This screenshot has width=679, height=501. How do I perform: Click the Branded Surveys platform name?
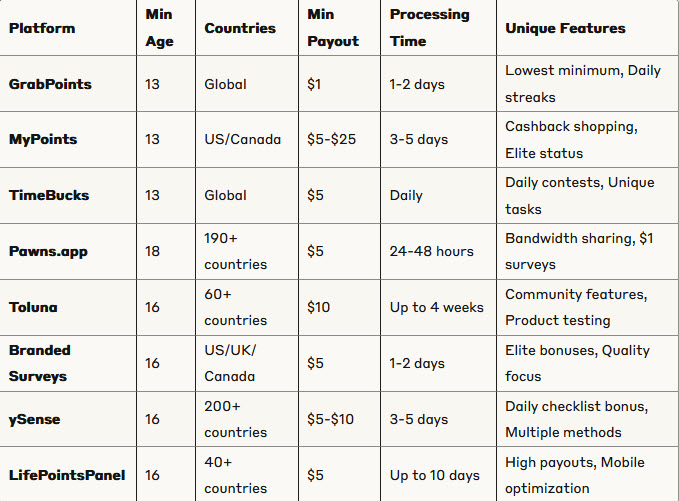coord(39,363)
